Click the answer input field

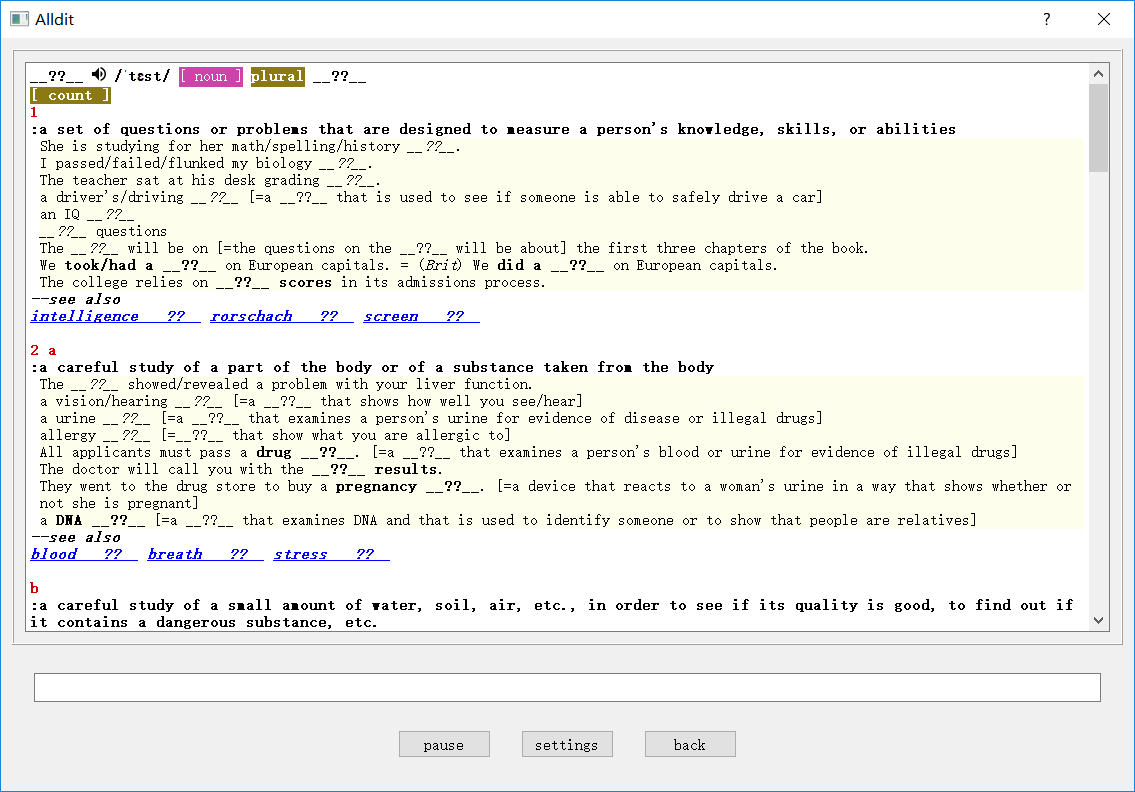click(567, 687)
